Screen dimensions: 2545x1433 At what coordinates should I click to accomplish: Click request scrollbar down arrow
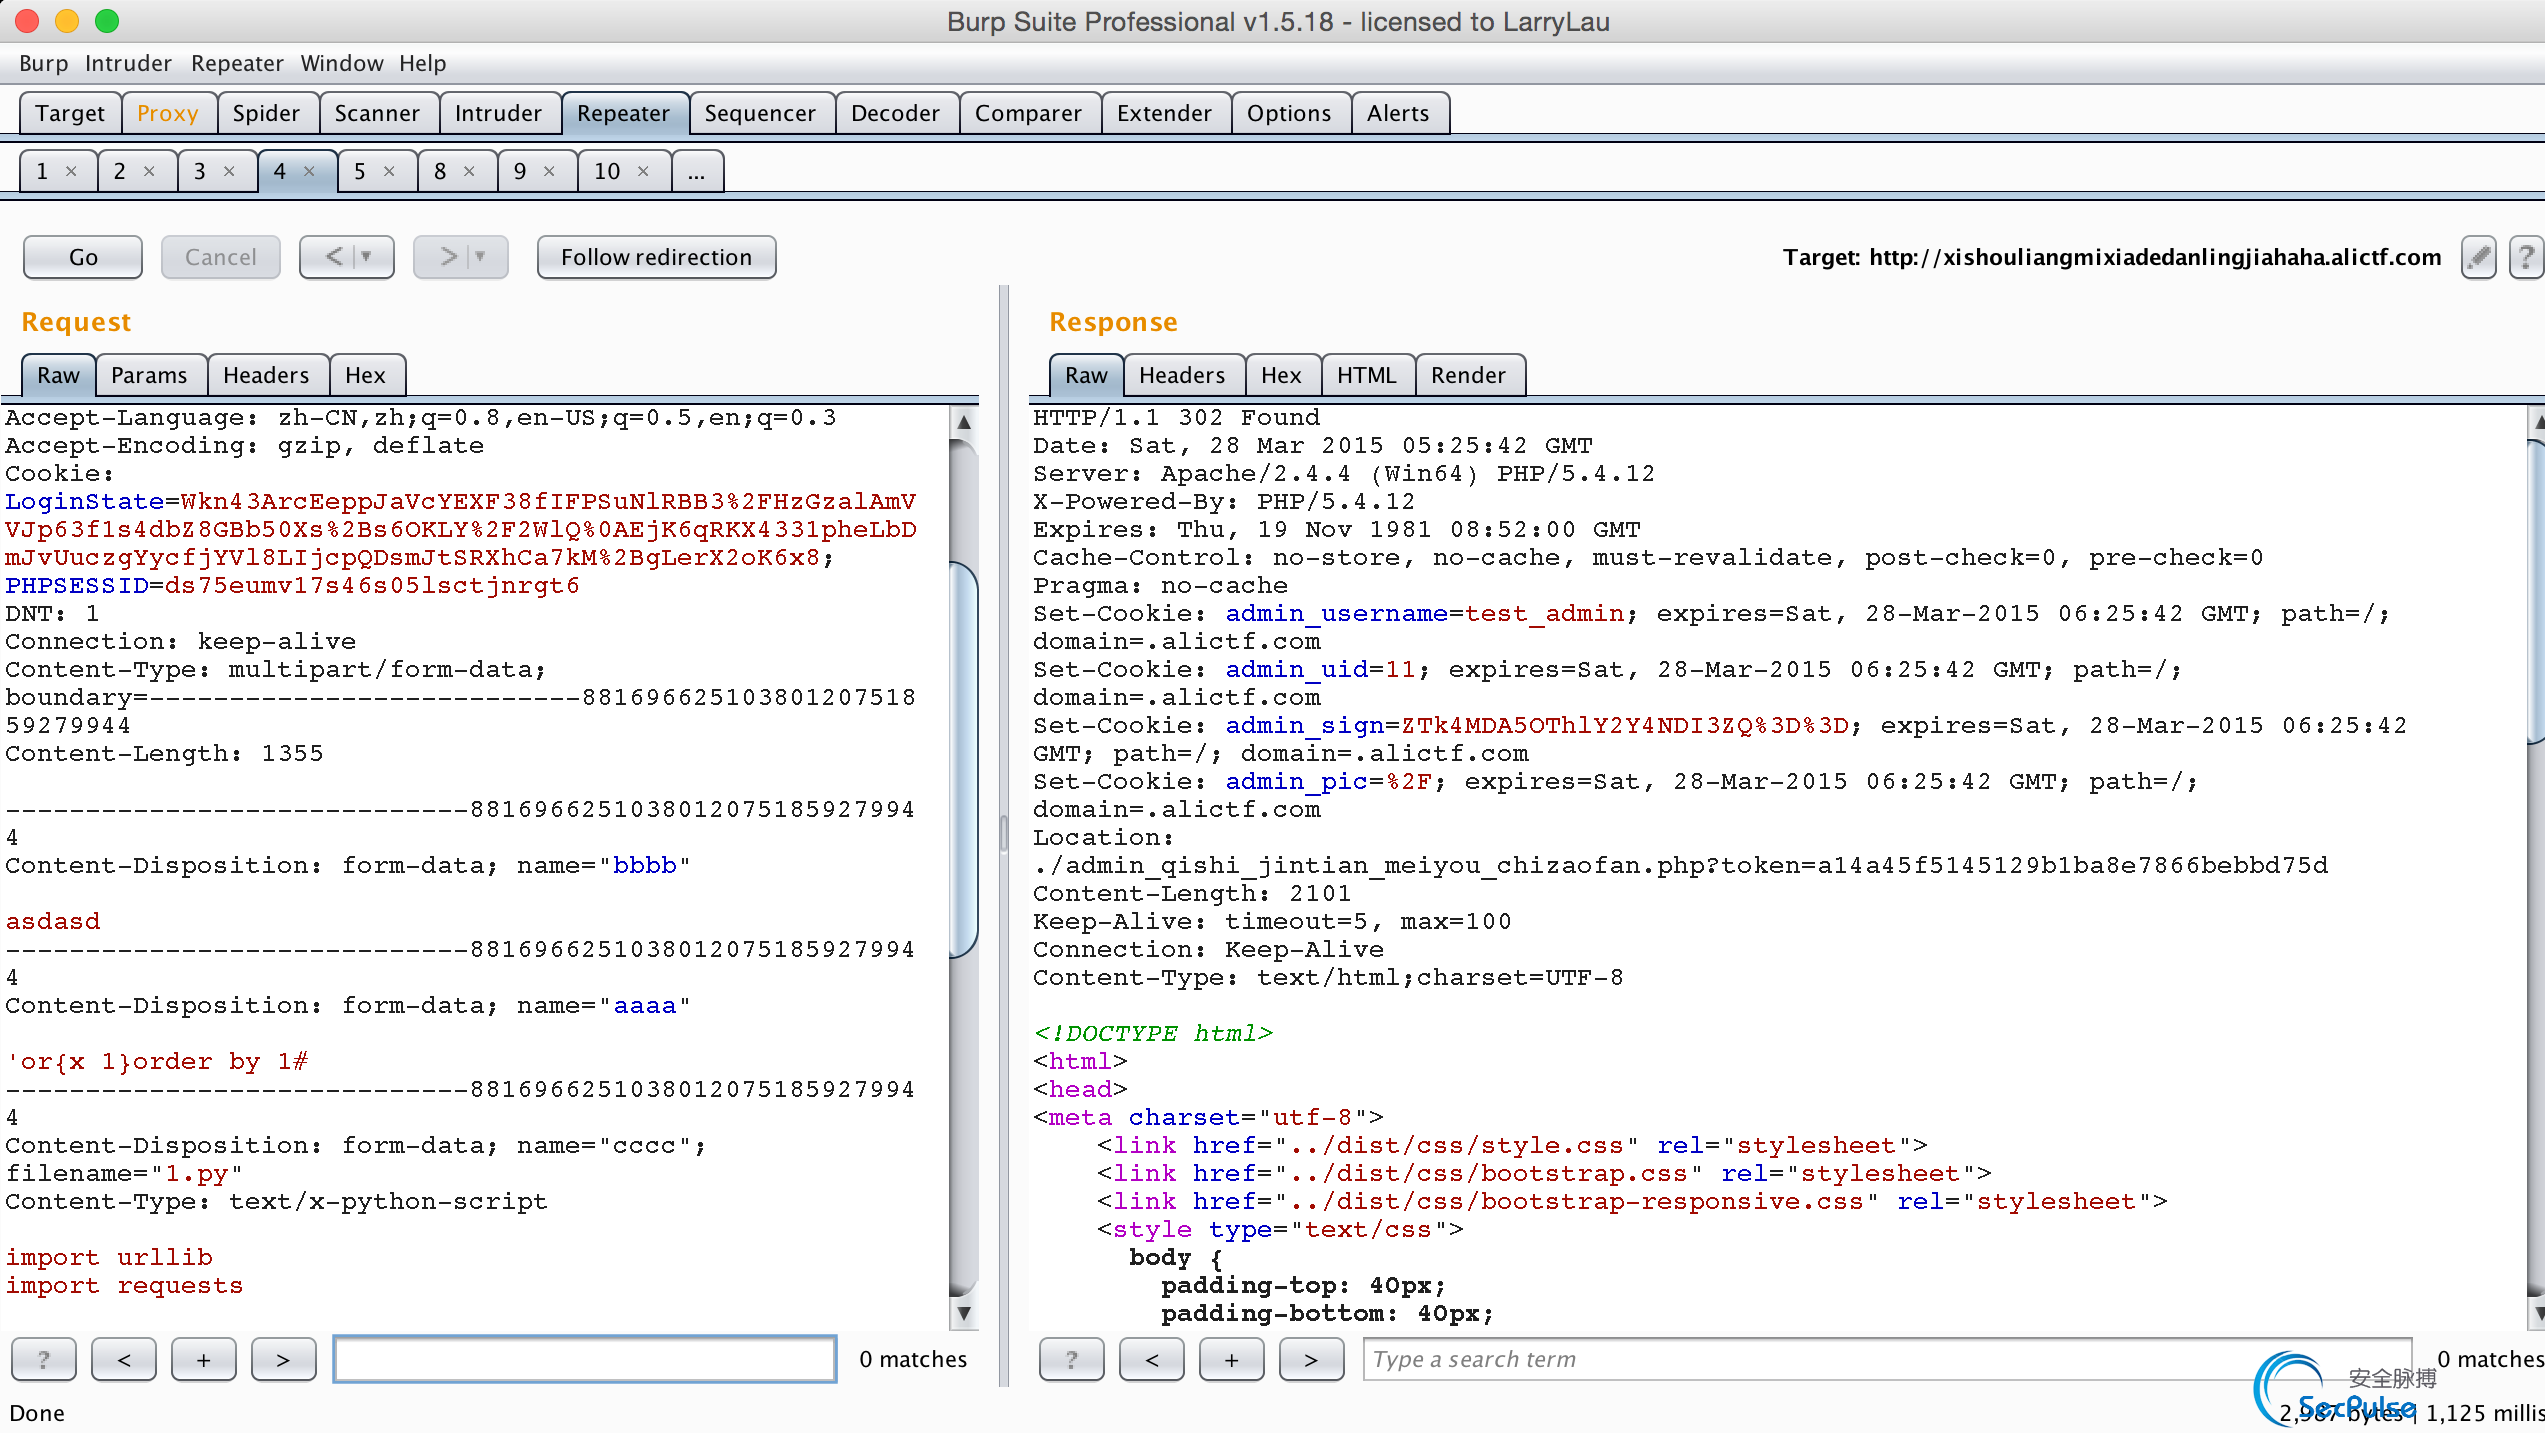[964, 1313]
